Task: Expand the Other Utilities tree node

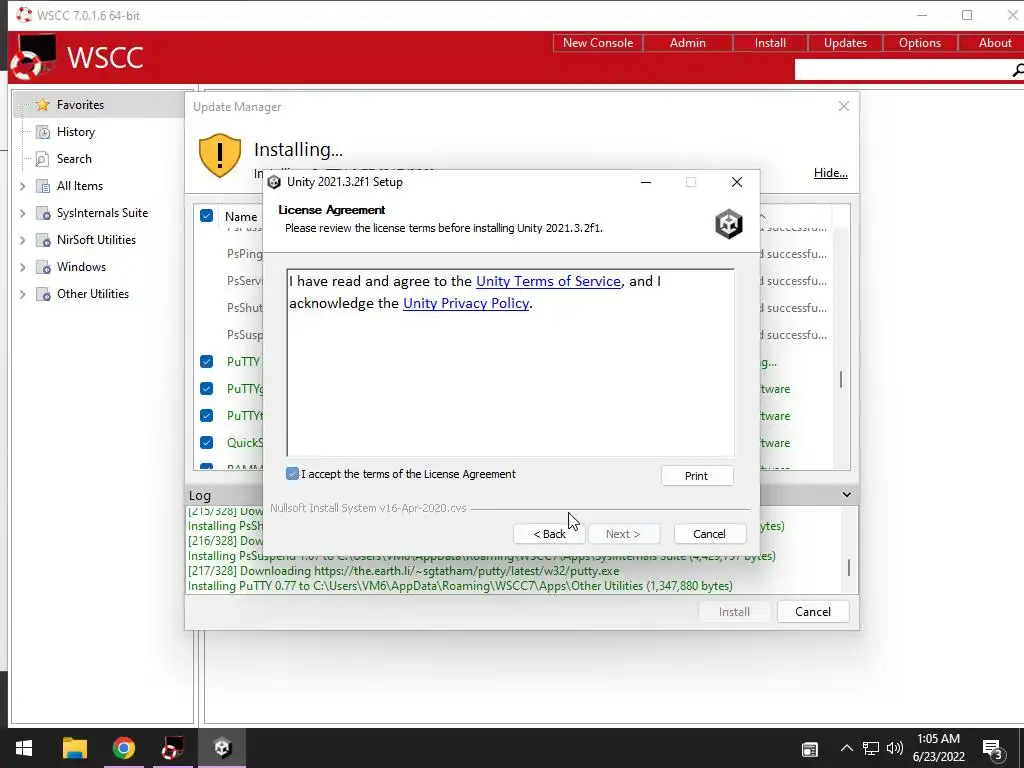Action: [23, 295]
